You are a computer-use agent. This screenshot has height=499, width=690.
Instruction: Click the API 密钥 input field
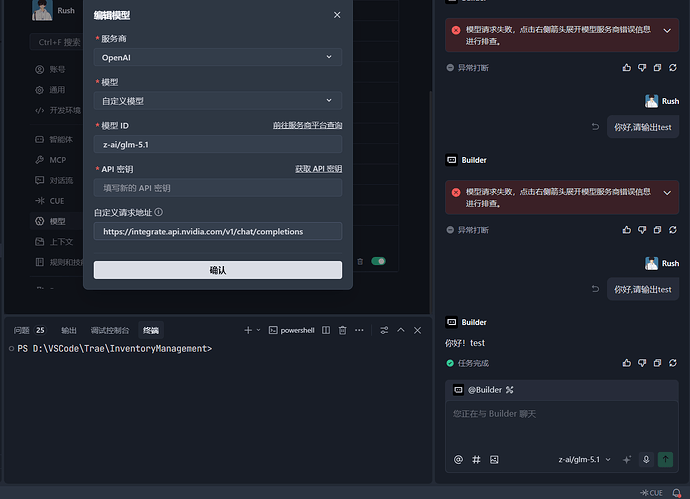coord(218,188)
